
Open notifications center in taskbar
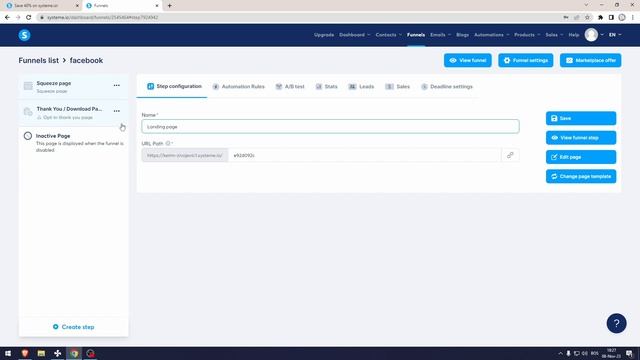coord(629,353)
